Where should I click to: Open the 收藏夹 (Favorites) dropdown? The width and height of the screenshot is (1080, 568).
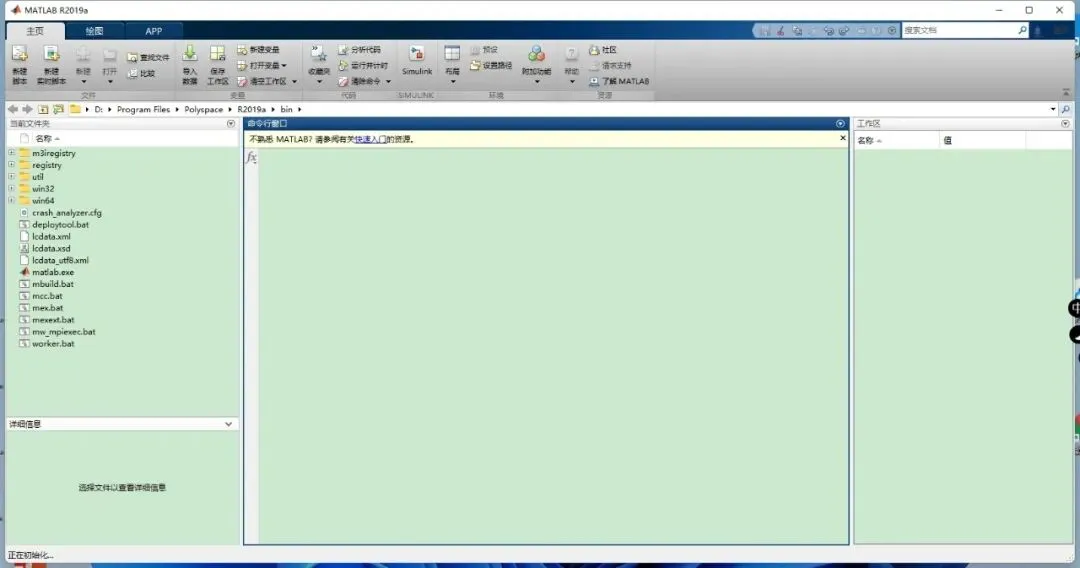[319, 81]
